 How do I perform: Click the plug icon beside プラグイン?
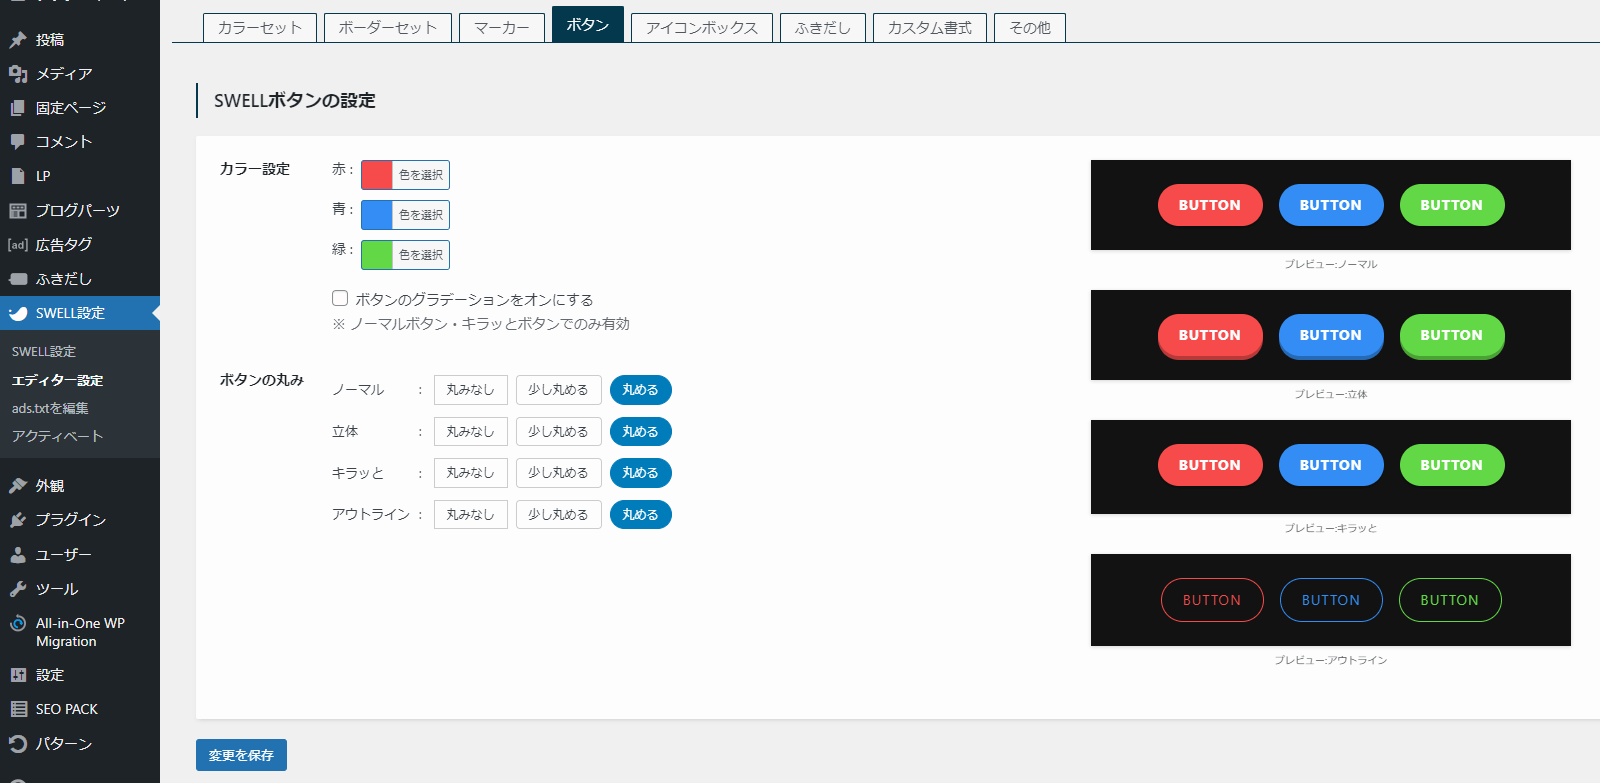[x=18, y=520]
